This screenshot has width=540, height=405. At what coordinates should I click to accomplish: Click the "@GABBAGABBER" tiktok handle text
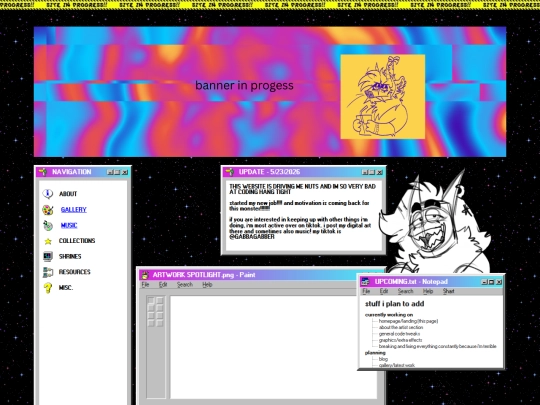(x=252, y=237)
